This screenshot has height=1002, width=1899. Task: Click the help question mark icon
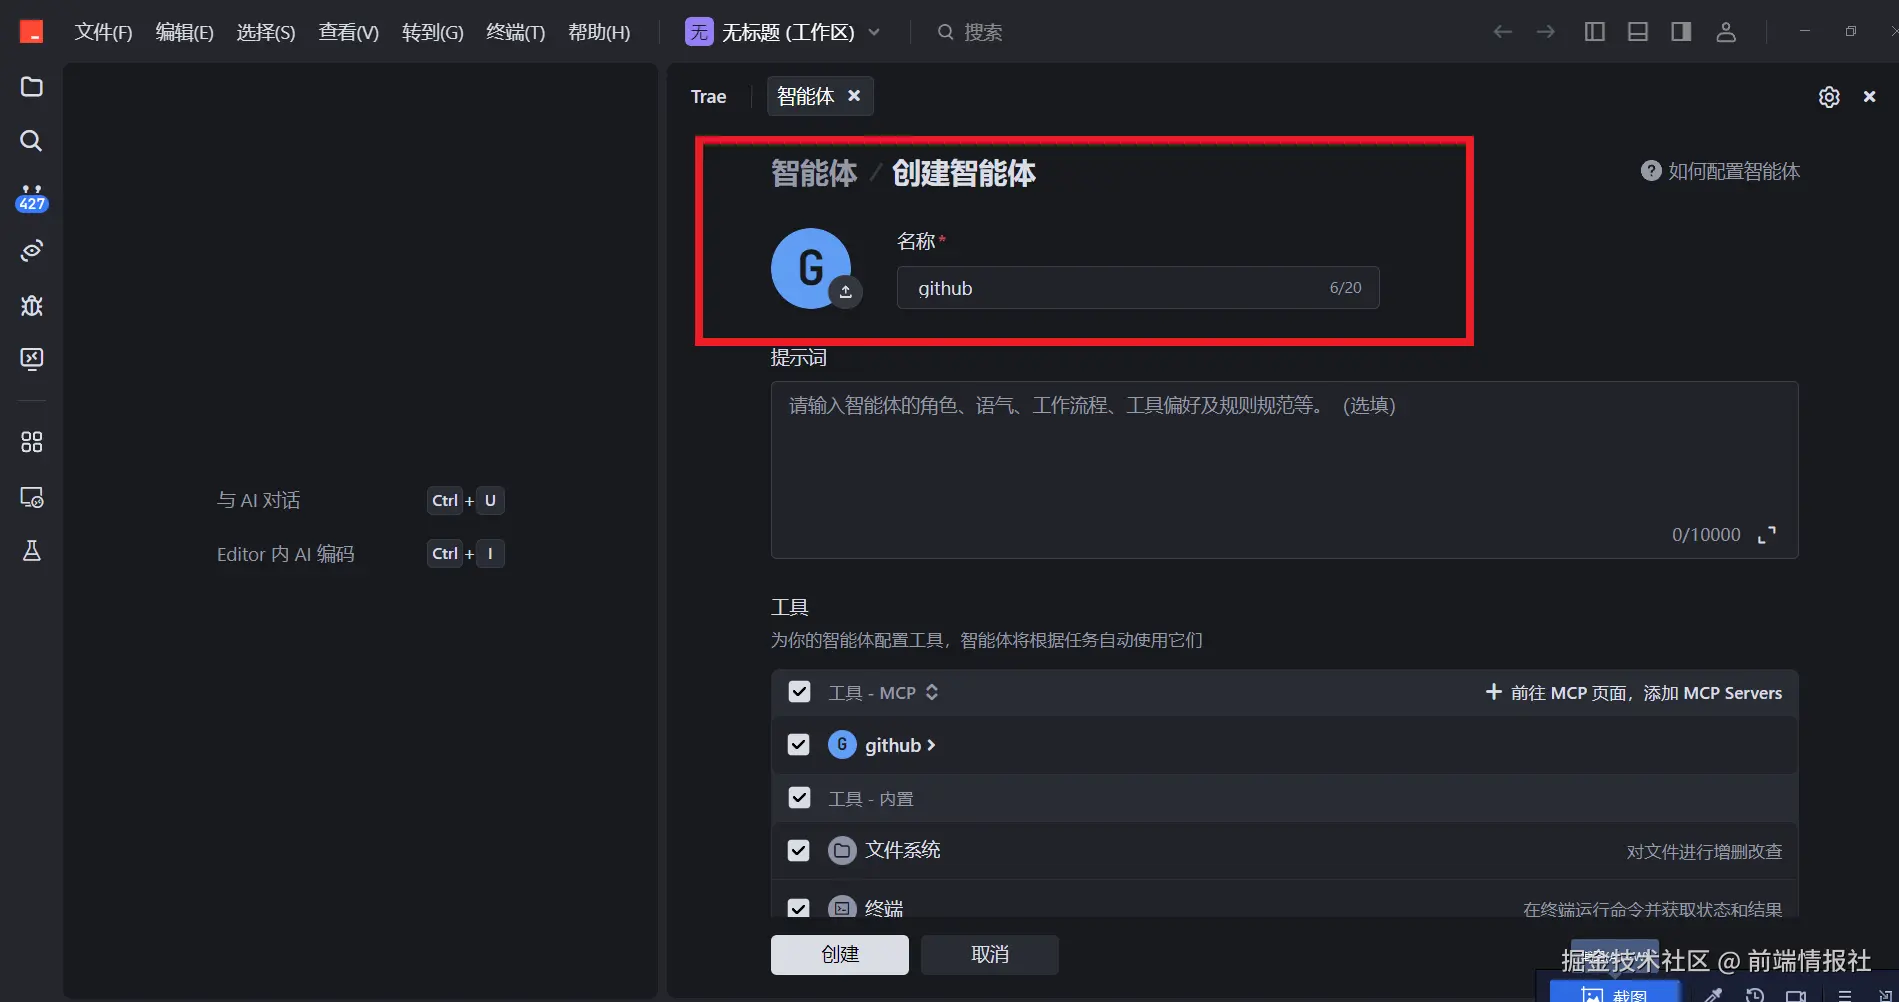coord(1651,171)
